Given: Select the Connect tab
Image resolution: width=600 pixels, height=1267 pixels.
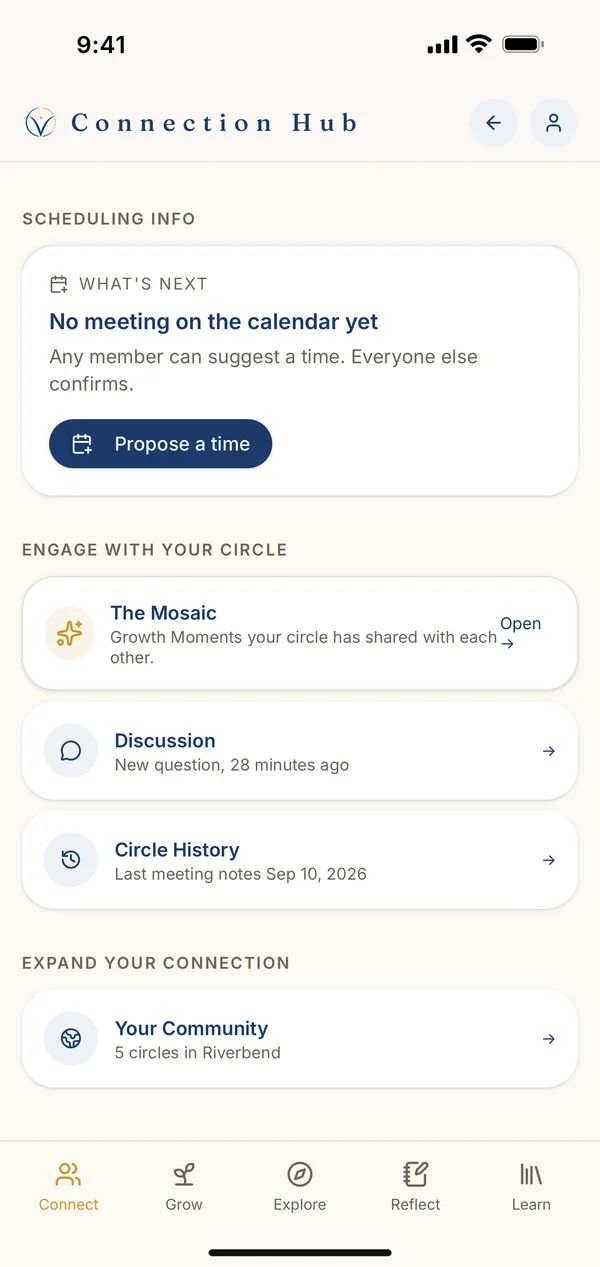Looking at the screenshot, I should tap(69, 1187).
